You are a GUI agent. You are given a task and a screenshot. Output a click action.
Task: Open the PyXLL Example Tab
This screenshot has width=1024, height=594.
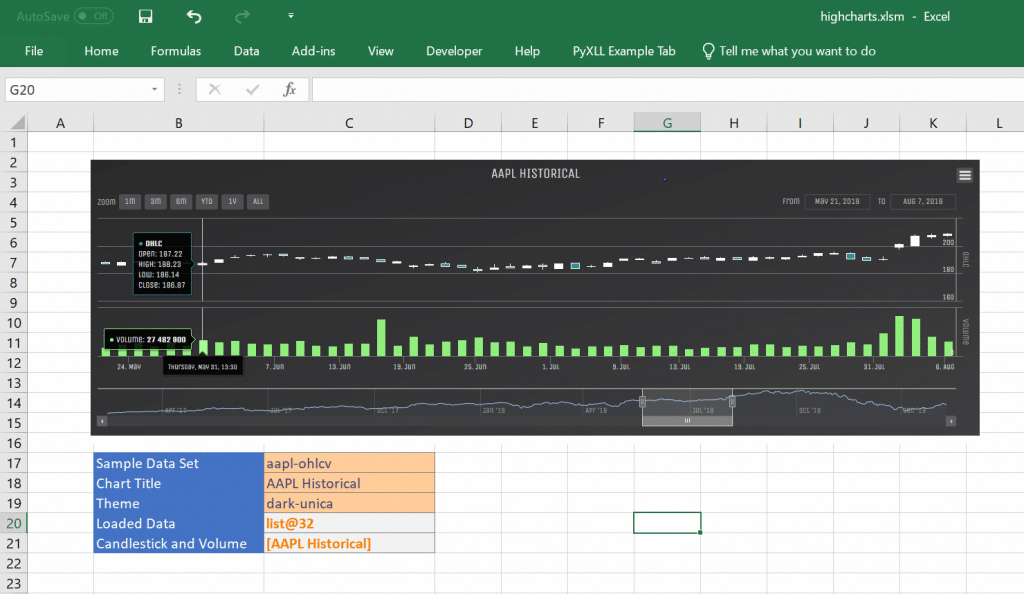[624, 51]
